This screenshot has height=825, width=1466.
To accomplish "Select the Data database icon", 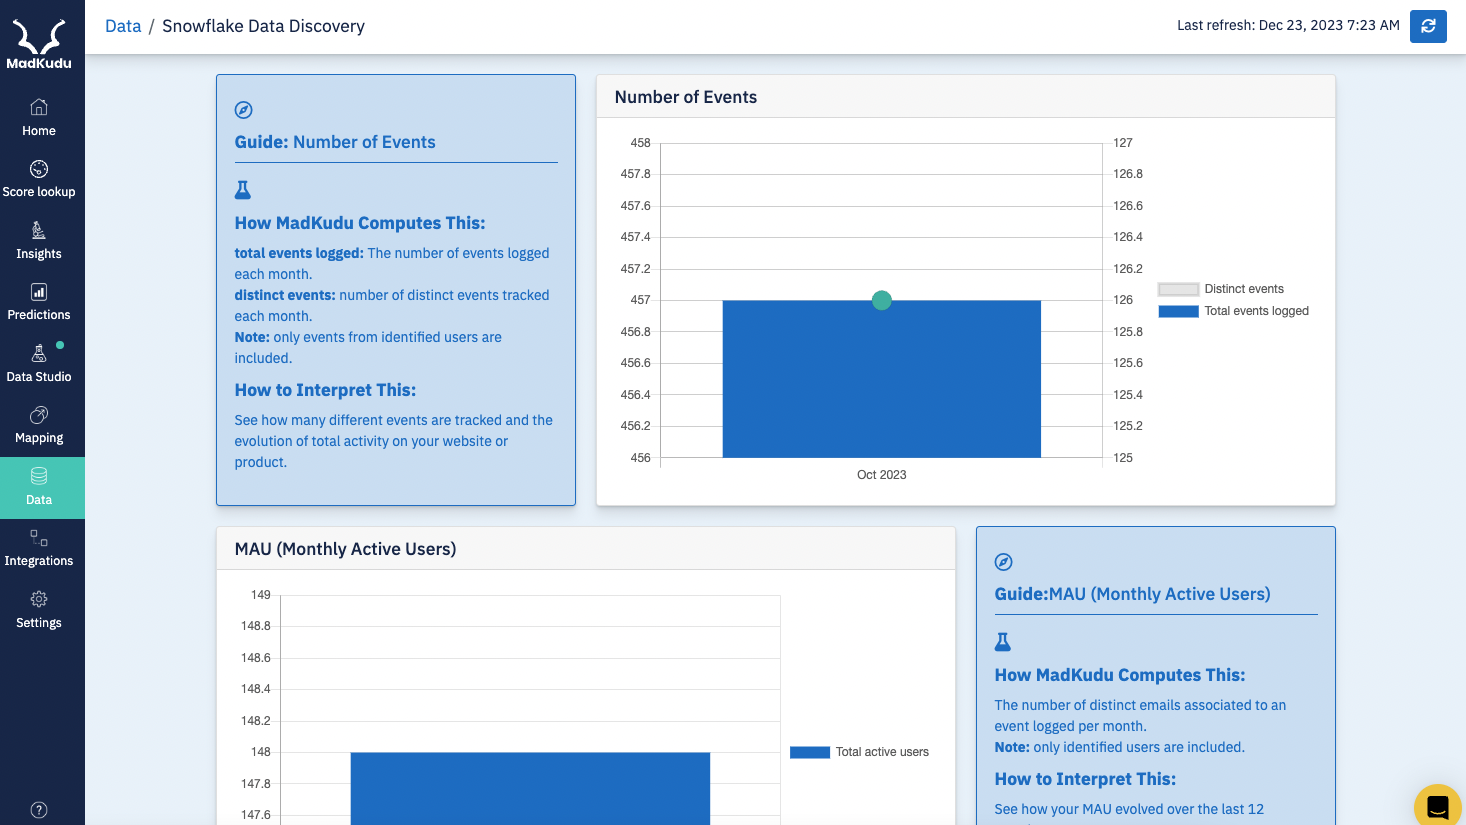I will pos(39,476).
